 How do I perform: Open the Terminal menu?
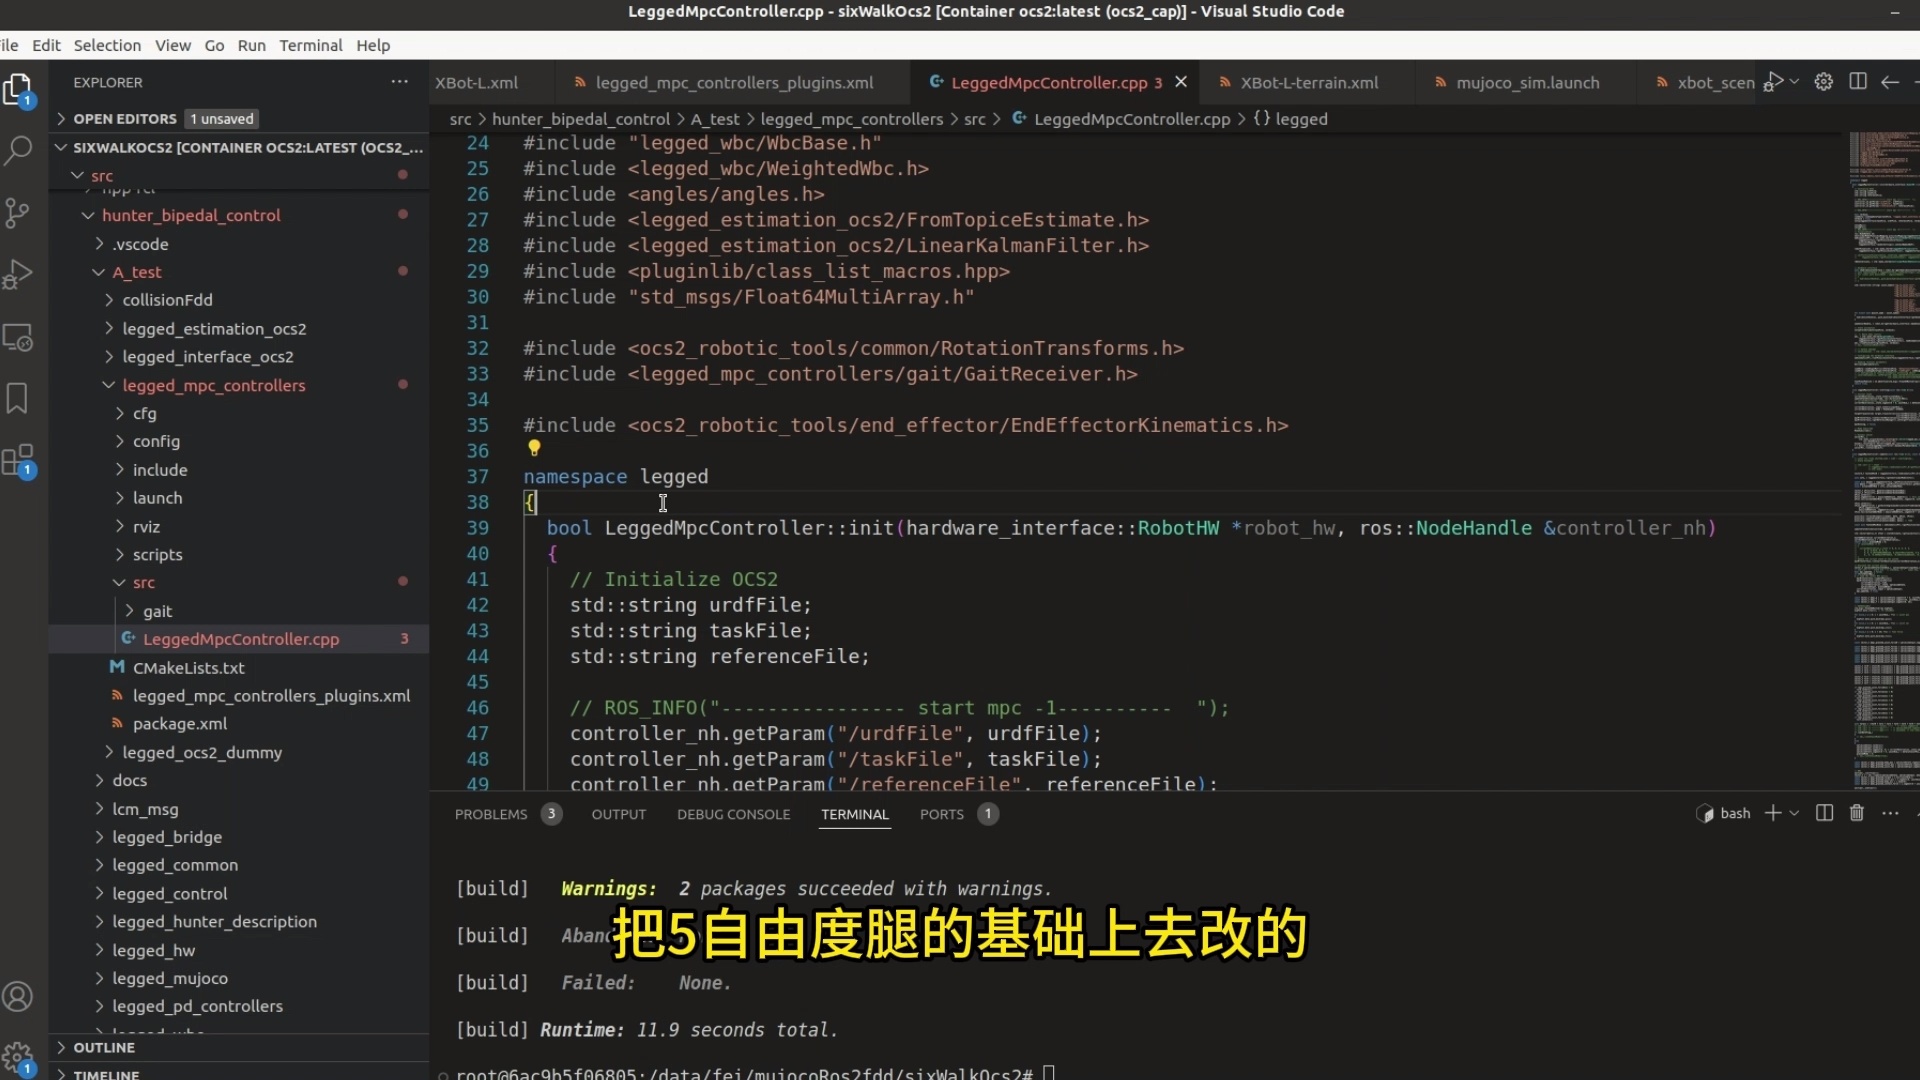310,45
